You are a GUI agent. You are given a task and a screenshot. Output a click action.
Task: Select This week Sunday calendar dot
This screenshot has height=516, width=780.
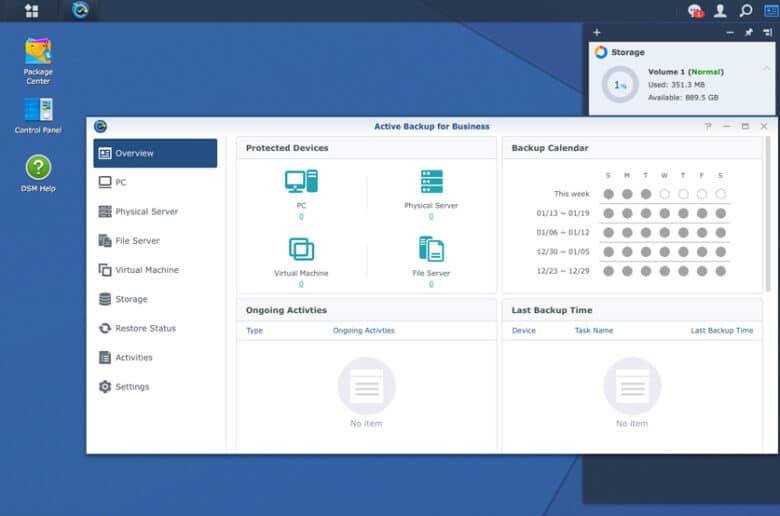pyautogui.click(x=608, y=194)
